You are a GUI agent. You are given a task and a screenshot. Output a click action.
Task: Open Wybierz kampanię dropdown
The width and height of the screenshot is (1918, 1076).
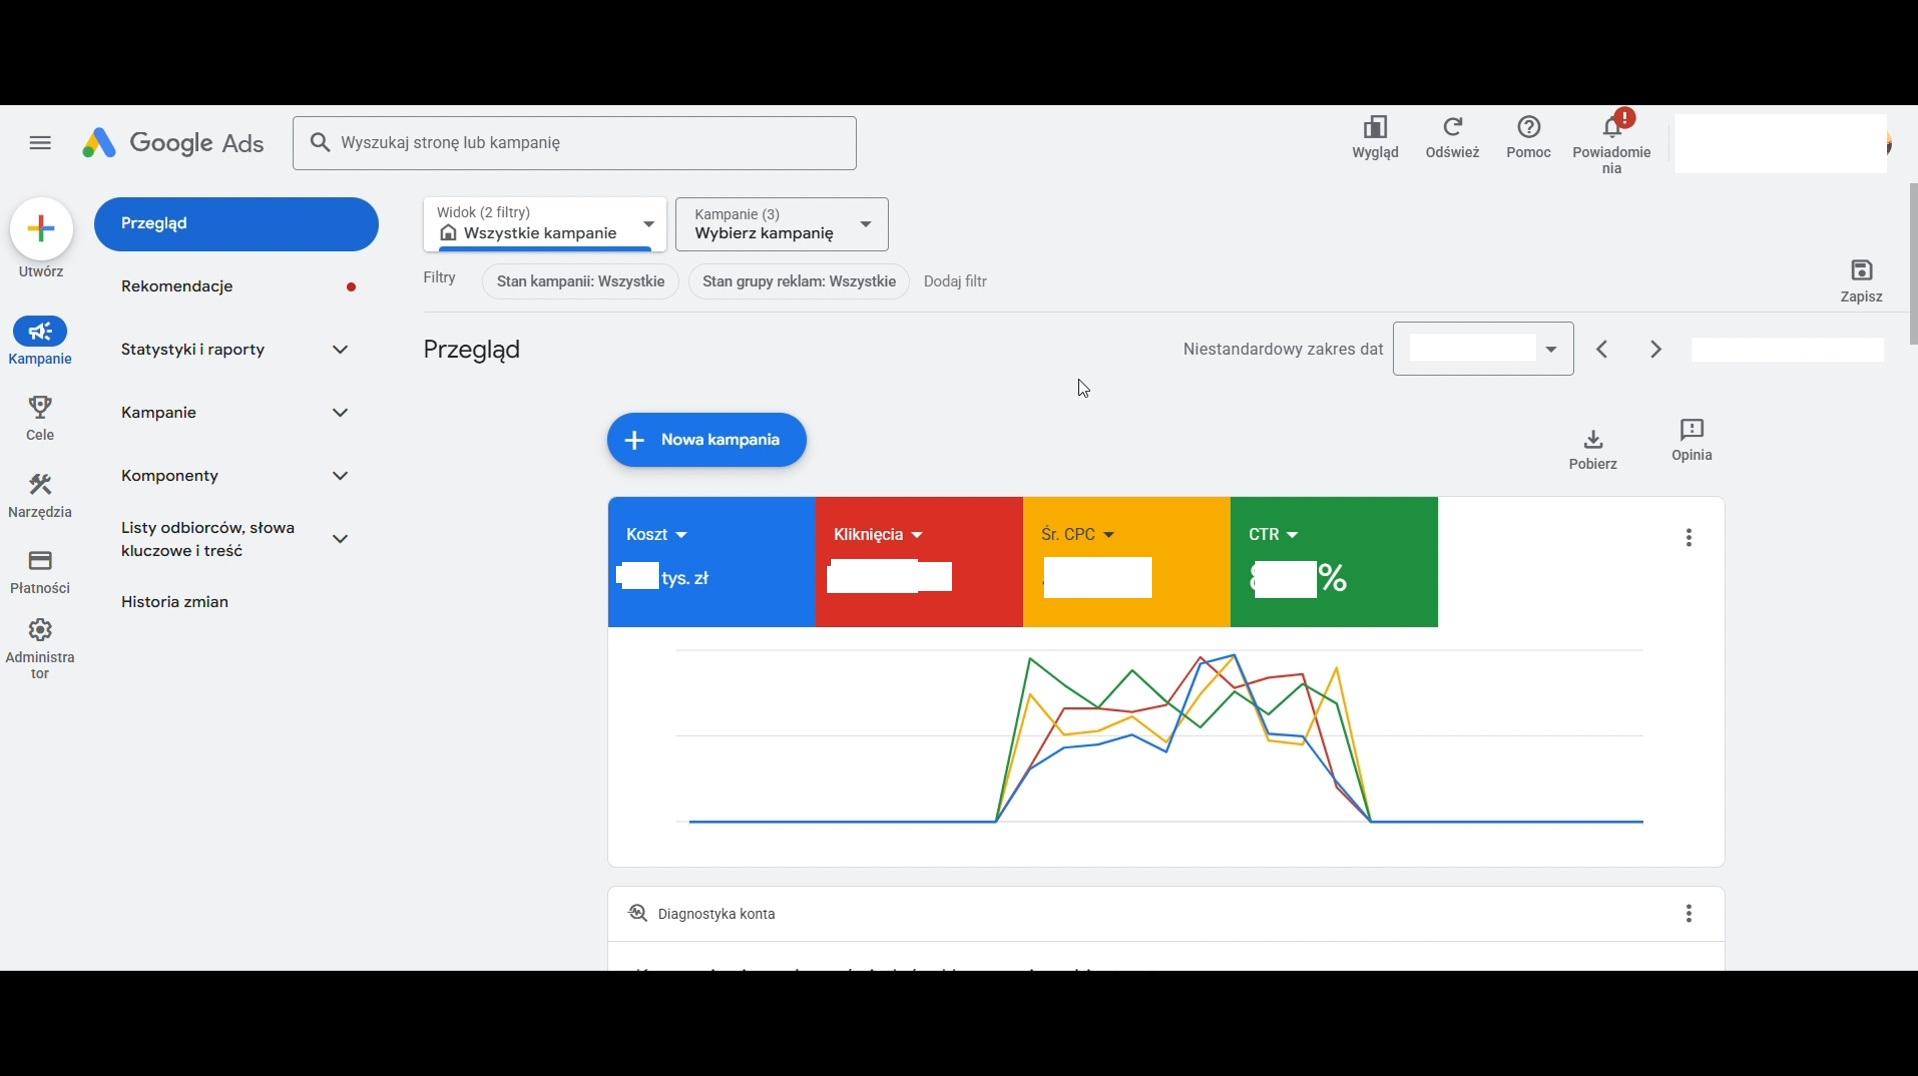point(781,225)
